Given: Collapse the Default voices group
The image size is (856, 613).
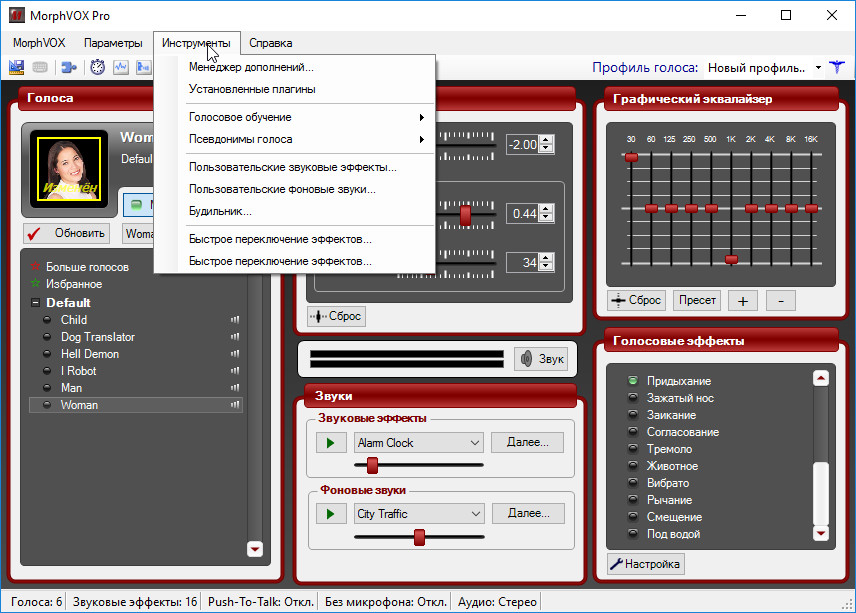Looking at the screenshot, I should click(x=36, y=302).
